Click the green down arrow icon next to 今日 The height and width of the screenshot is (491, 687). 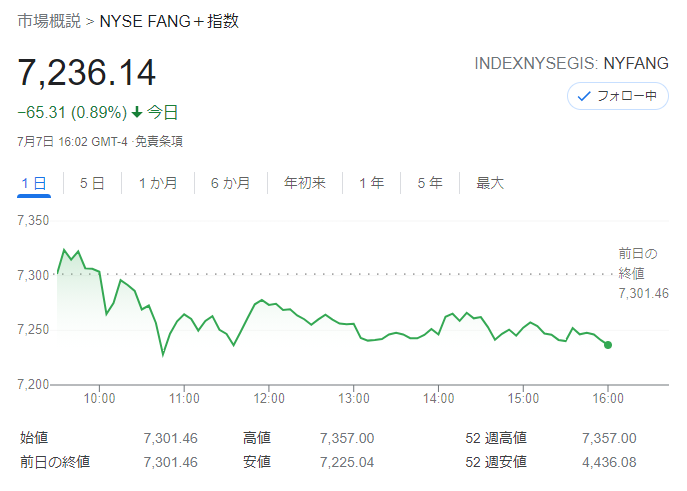pos(137,113)
